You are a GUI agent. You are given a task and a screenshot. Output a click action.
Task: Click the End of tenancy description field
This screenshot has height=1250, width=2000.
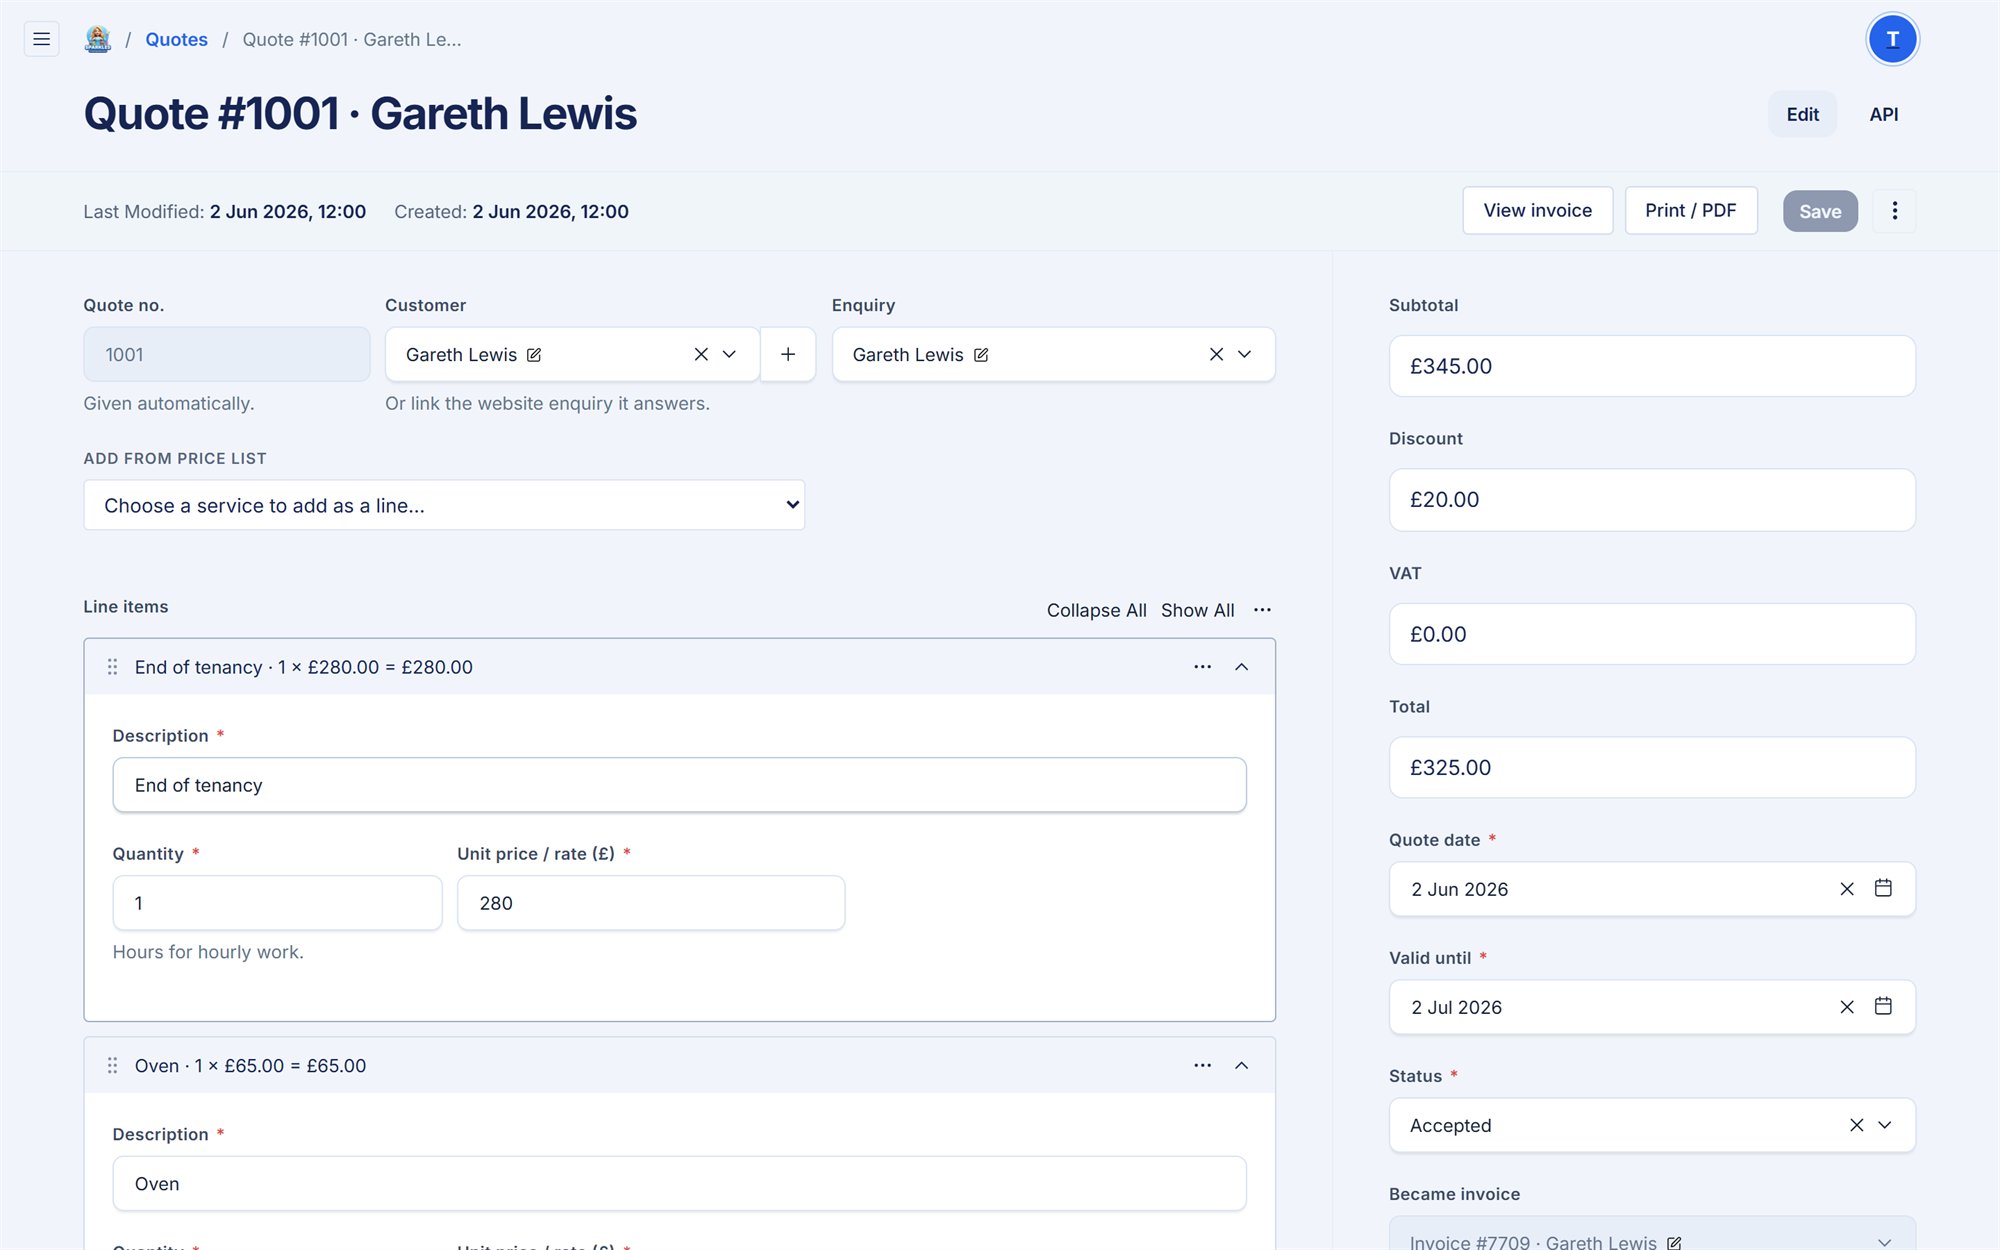[x=679, y=785]
